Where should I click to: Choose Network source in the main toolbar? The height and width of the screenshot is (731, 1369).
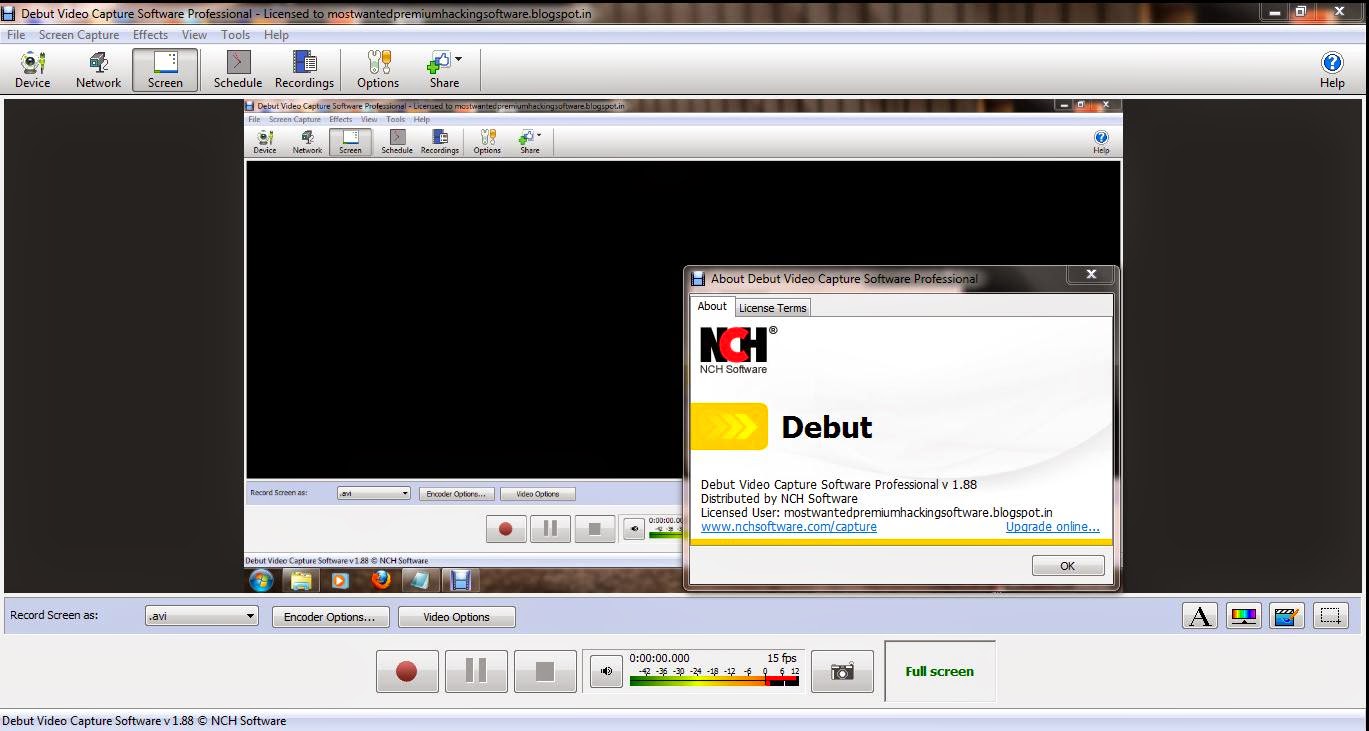(x=98, y=70)
